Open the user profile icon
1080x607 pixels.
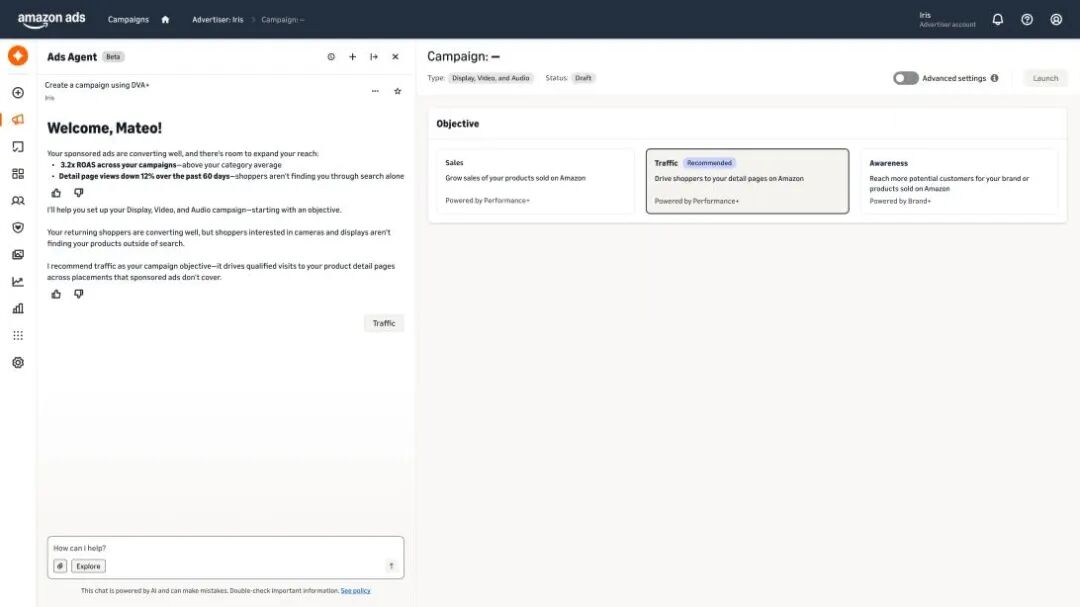1056,19
